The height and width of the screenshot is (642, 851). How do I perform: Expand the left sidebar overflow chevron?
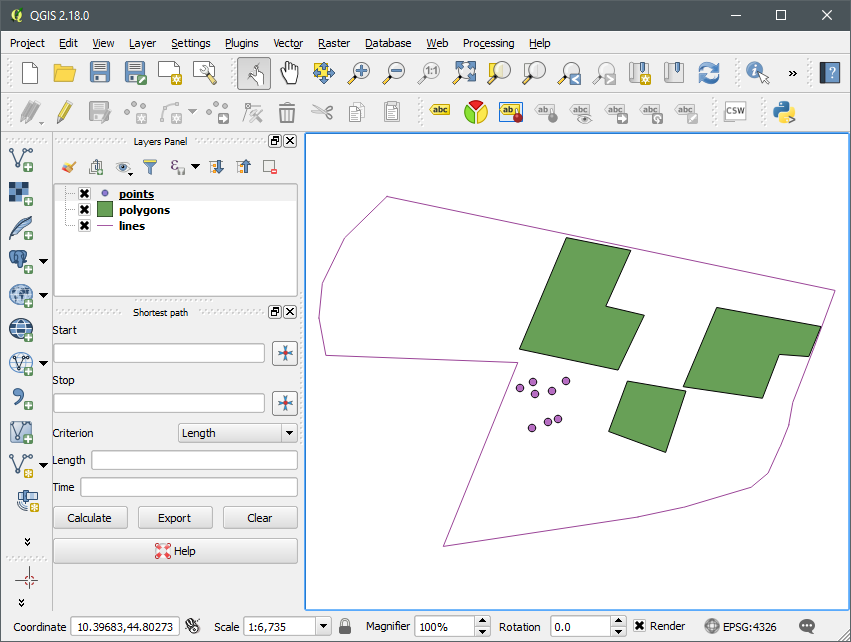tap(27, 542)
